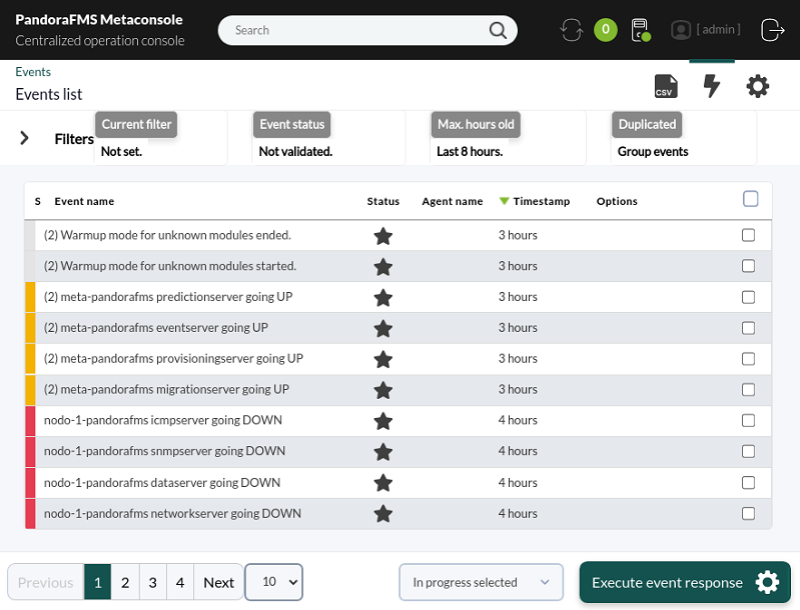Open the In progress selected dropdown

[x=481, y=582]
